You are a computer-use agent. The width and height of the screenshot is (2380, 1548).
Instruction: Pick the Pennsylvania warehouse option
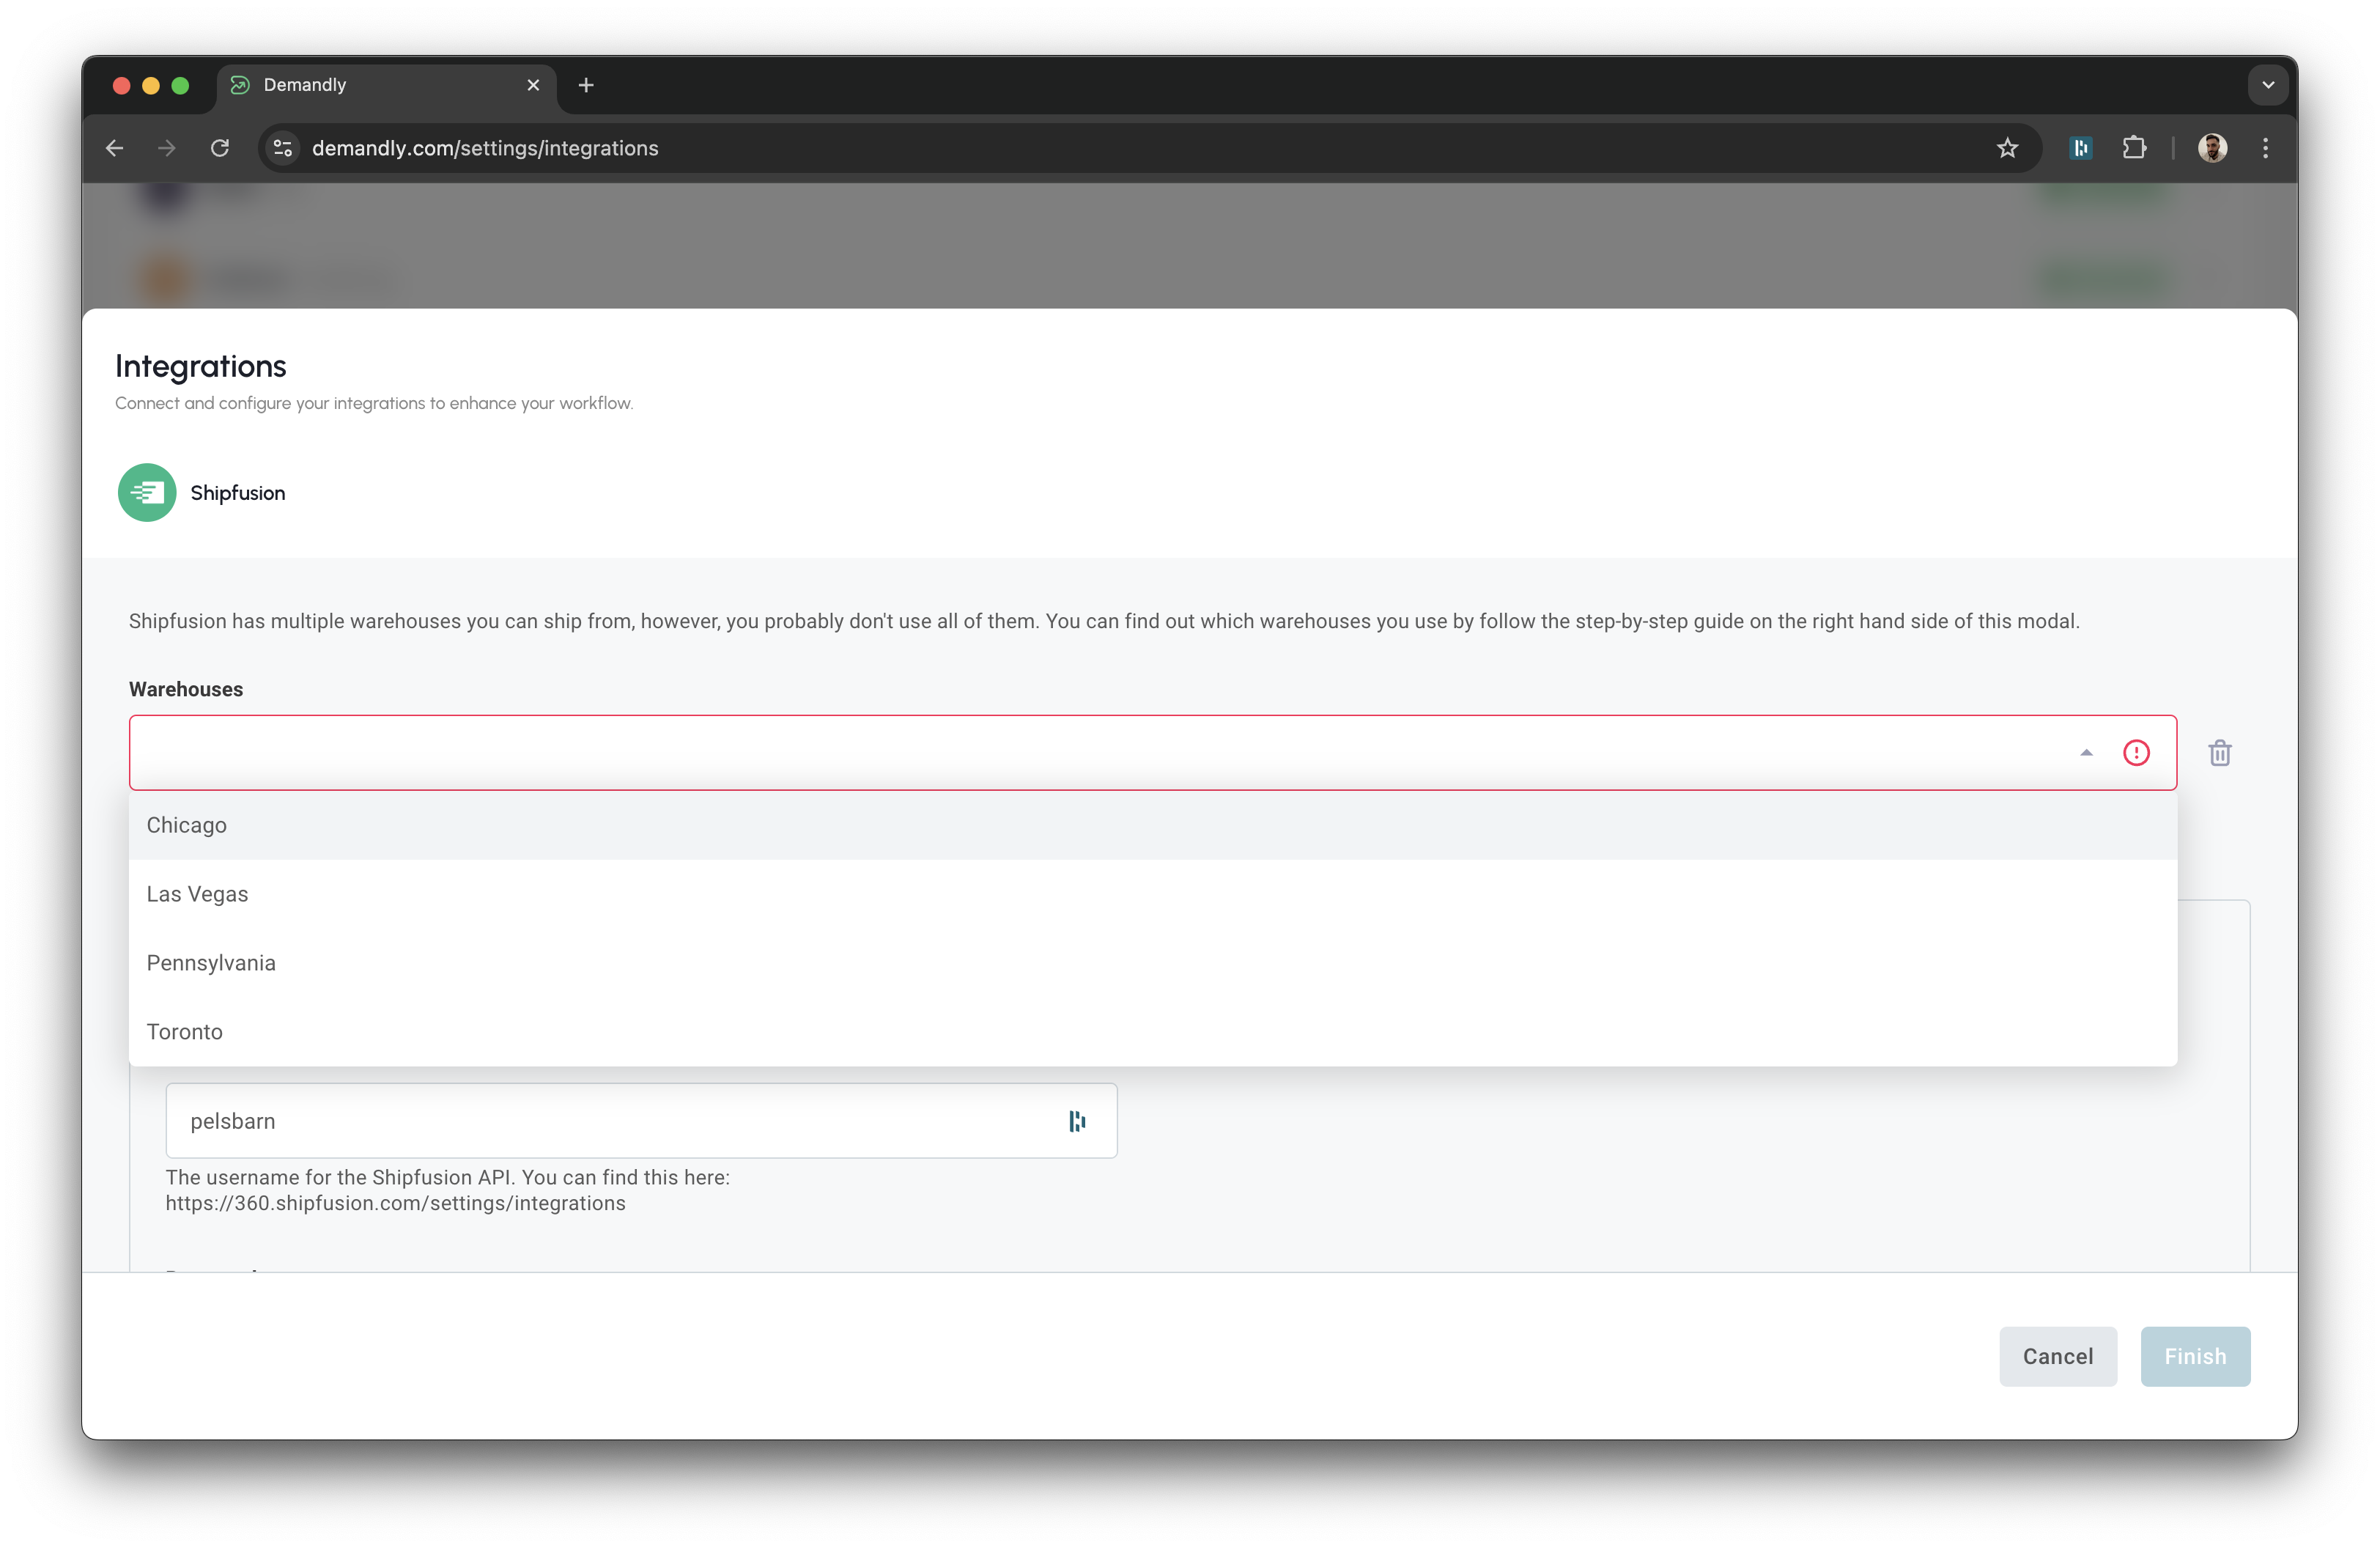click(x=211, y=963)
